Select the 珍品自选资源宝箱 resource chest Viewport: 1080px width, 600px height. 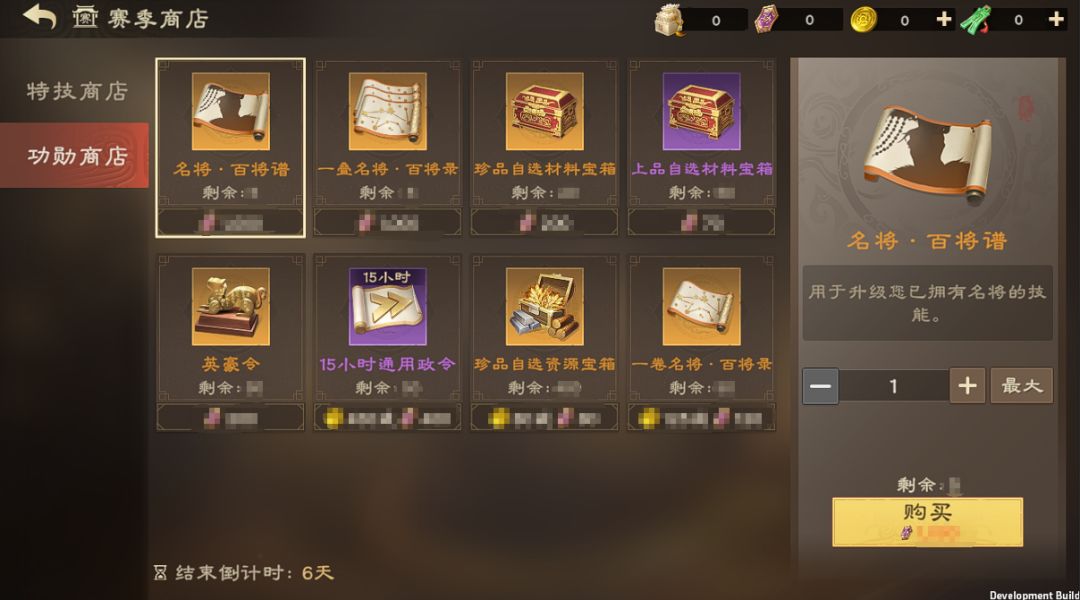click(x=544, y=342)
